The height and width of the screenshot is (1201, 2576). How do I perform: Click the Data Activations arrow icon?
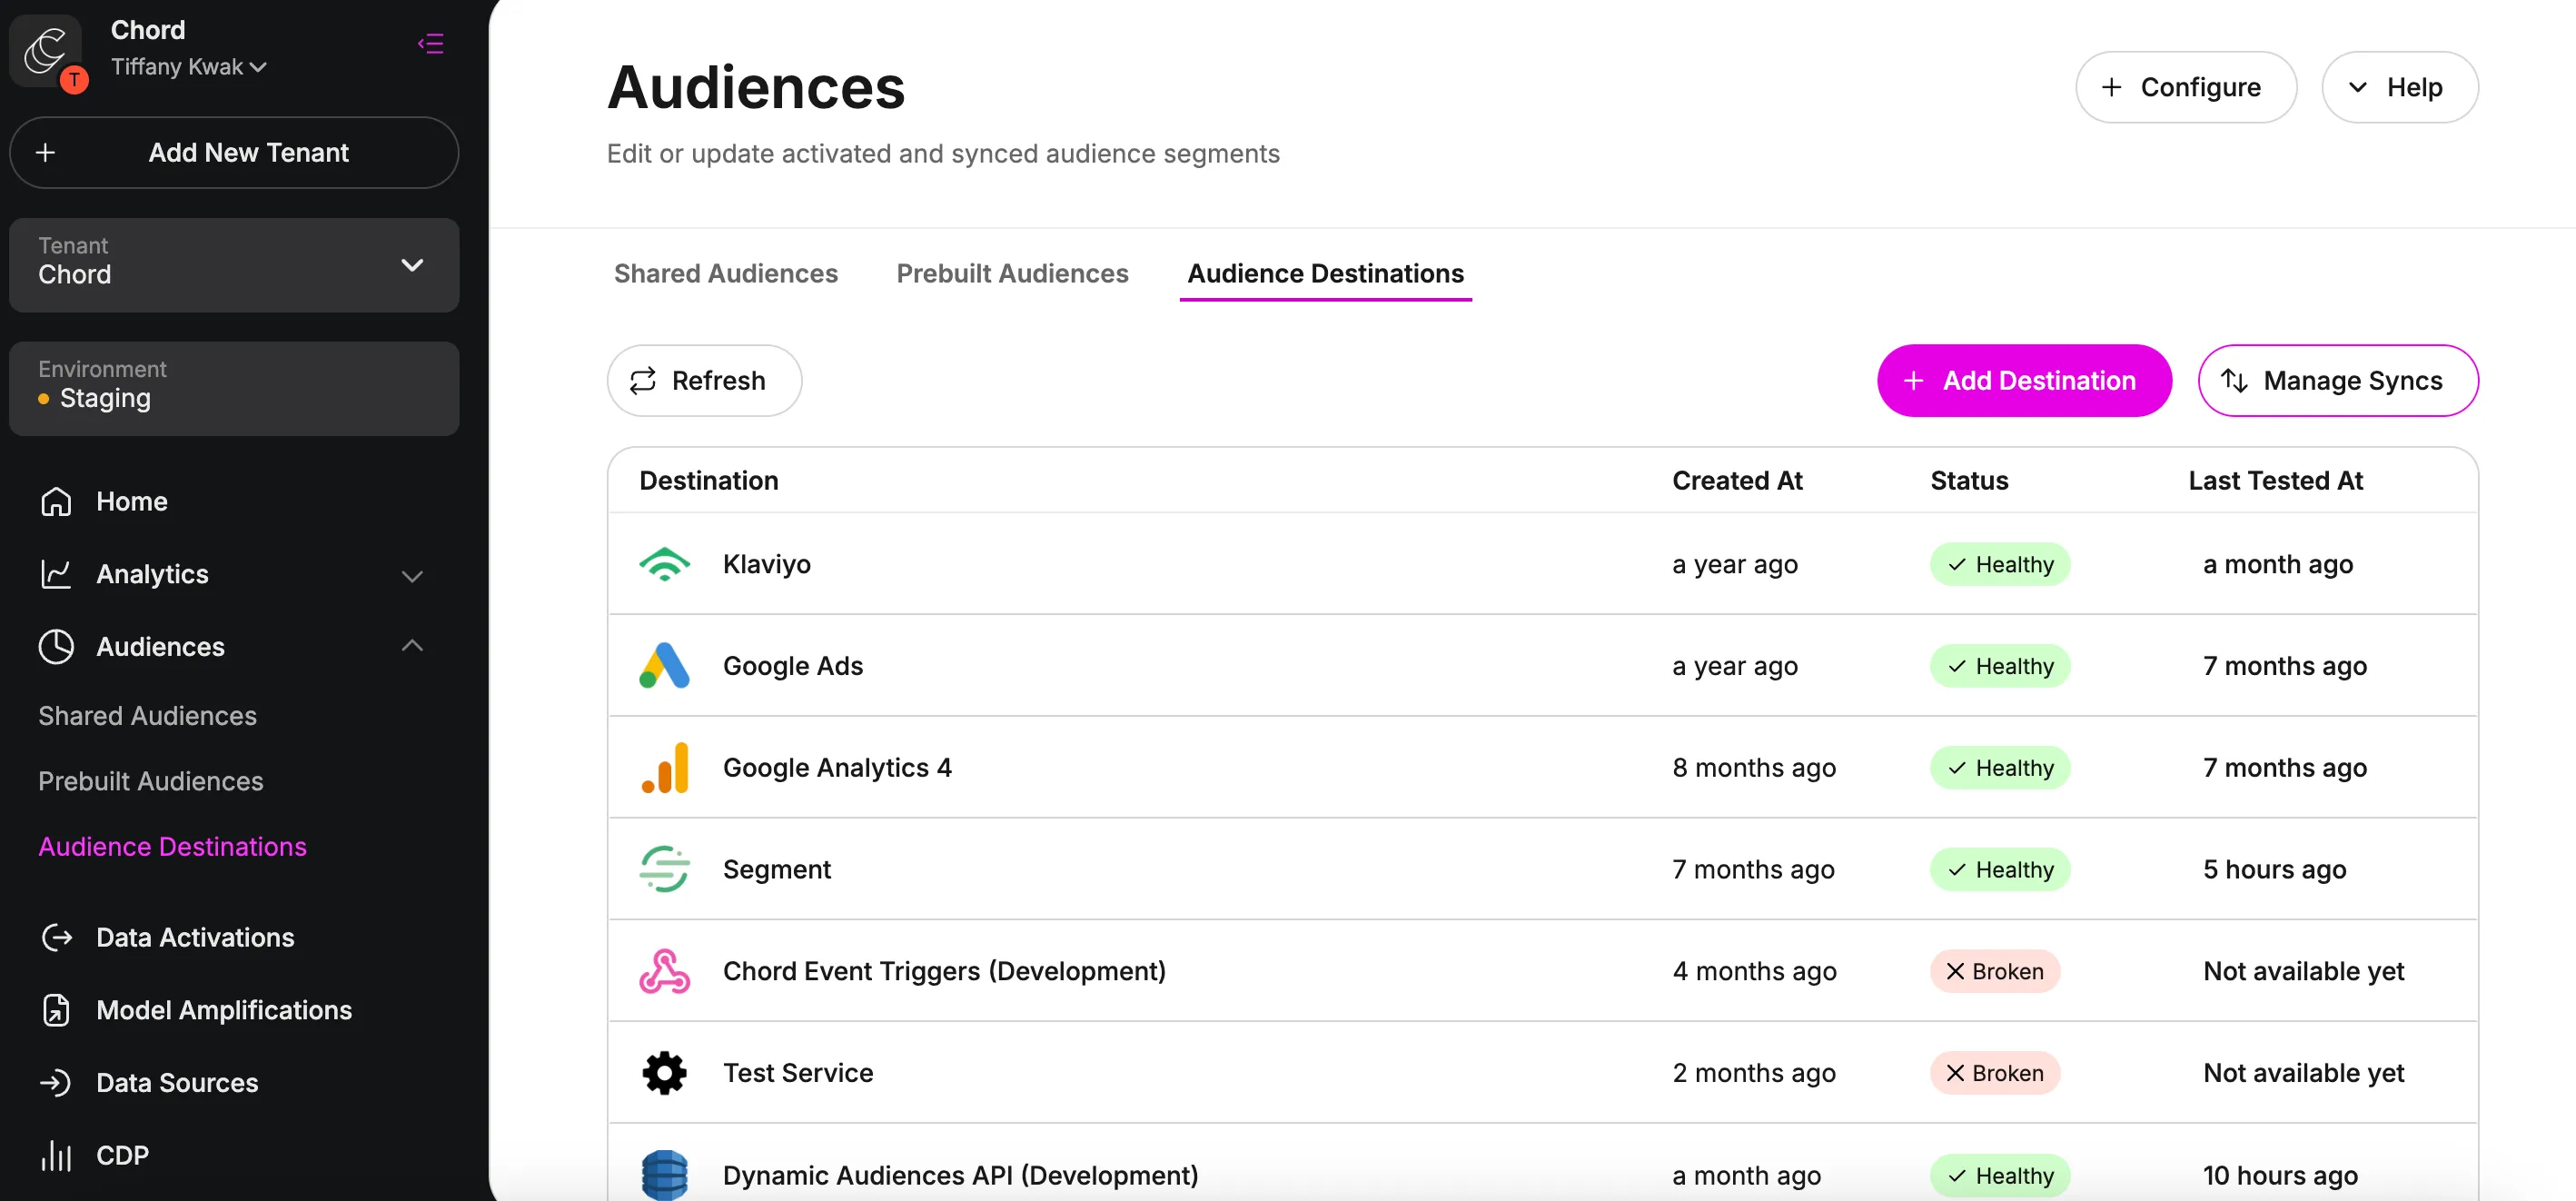[57, 937]
